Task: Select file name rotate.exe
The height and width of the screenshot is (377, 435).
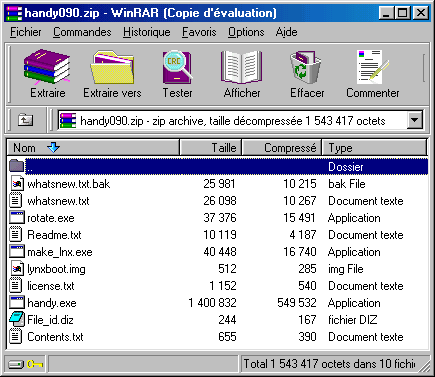Action: (x=51, y=218)
